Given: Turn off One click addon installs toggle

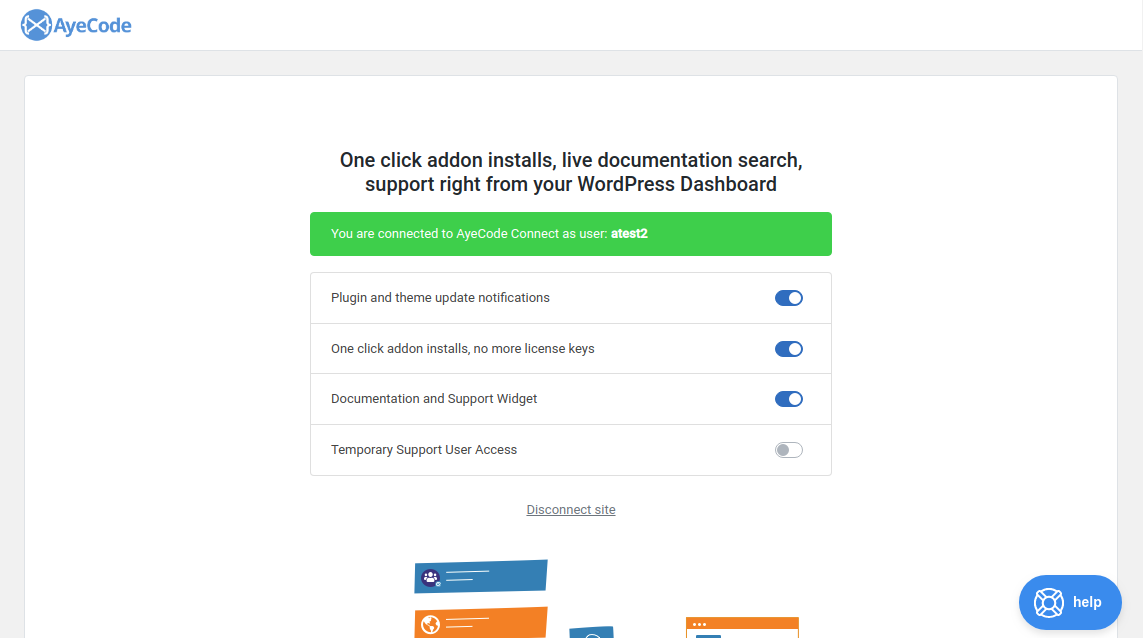Looking at the screenshot, I should point(789,349).
